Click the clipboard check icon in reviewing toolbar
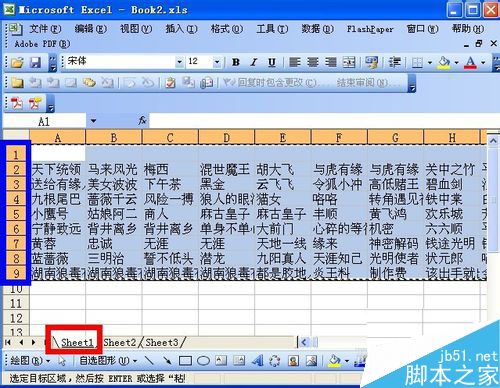This screenshot has width=500, height=388. 170,82
